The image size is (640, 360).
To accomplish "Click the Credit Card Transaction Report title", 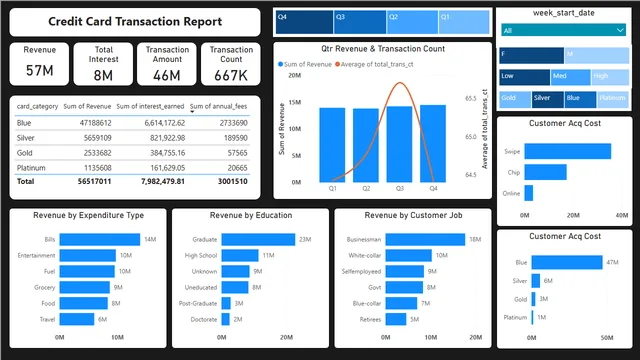I will click(135, 22).
